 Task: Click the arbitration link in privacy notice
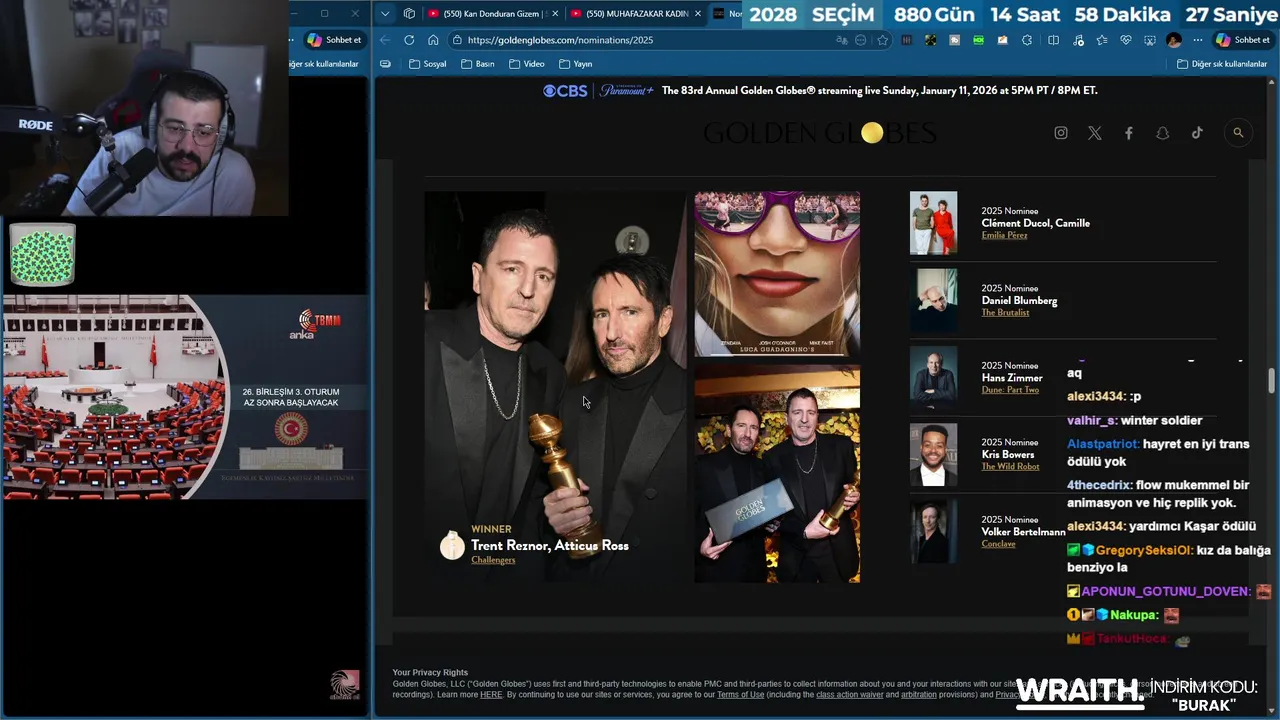click(x=919, y=695)
